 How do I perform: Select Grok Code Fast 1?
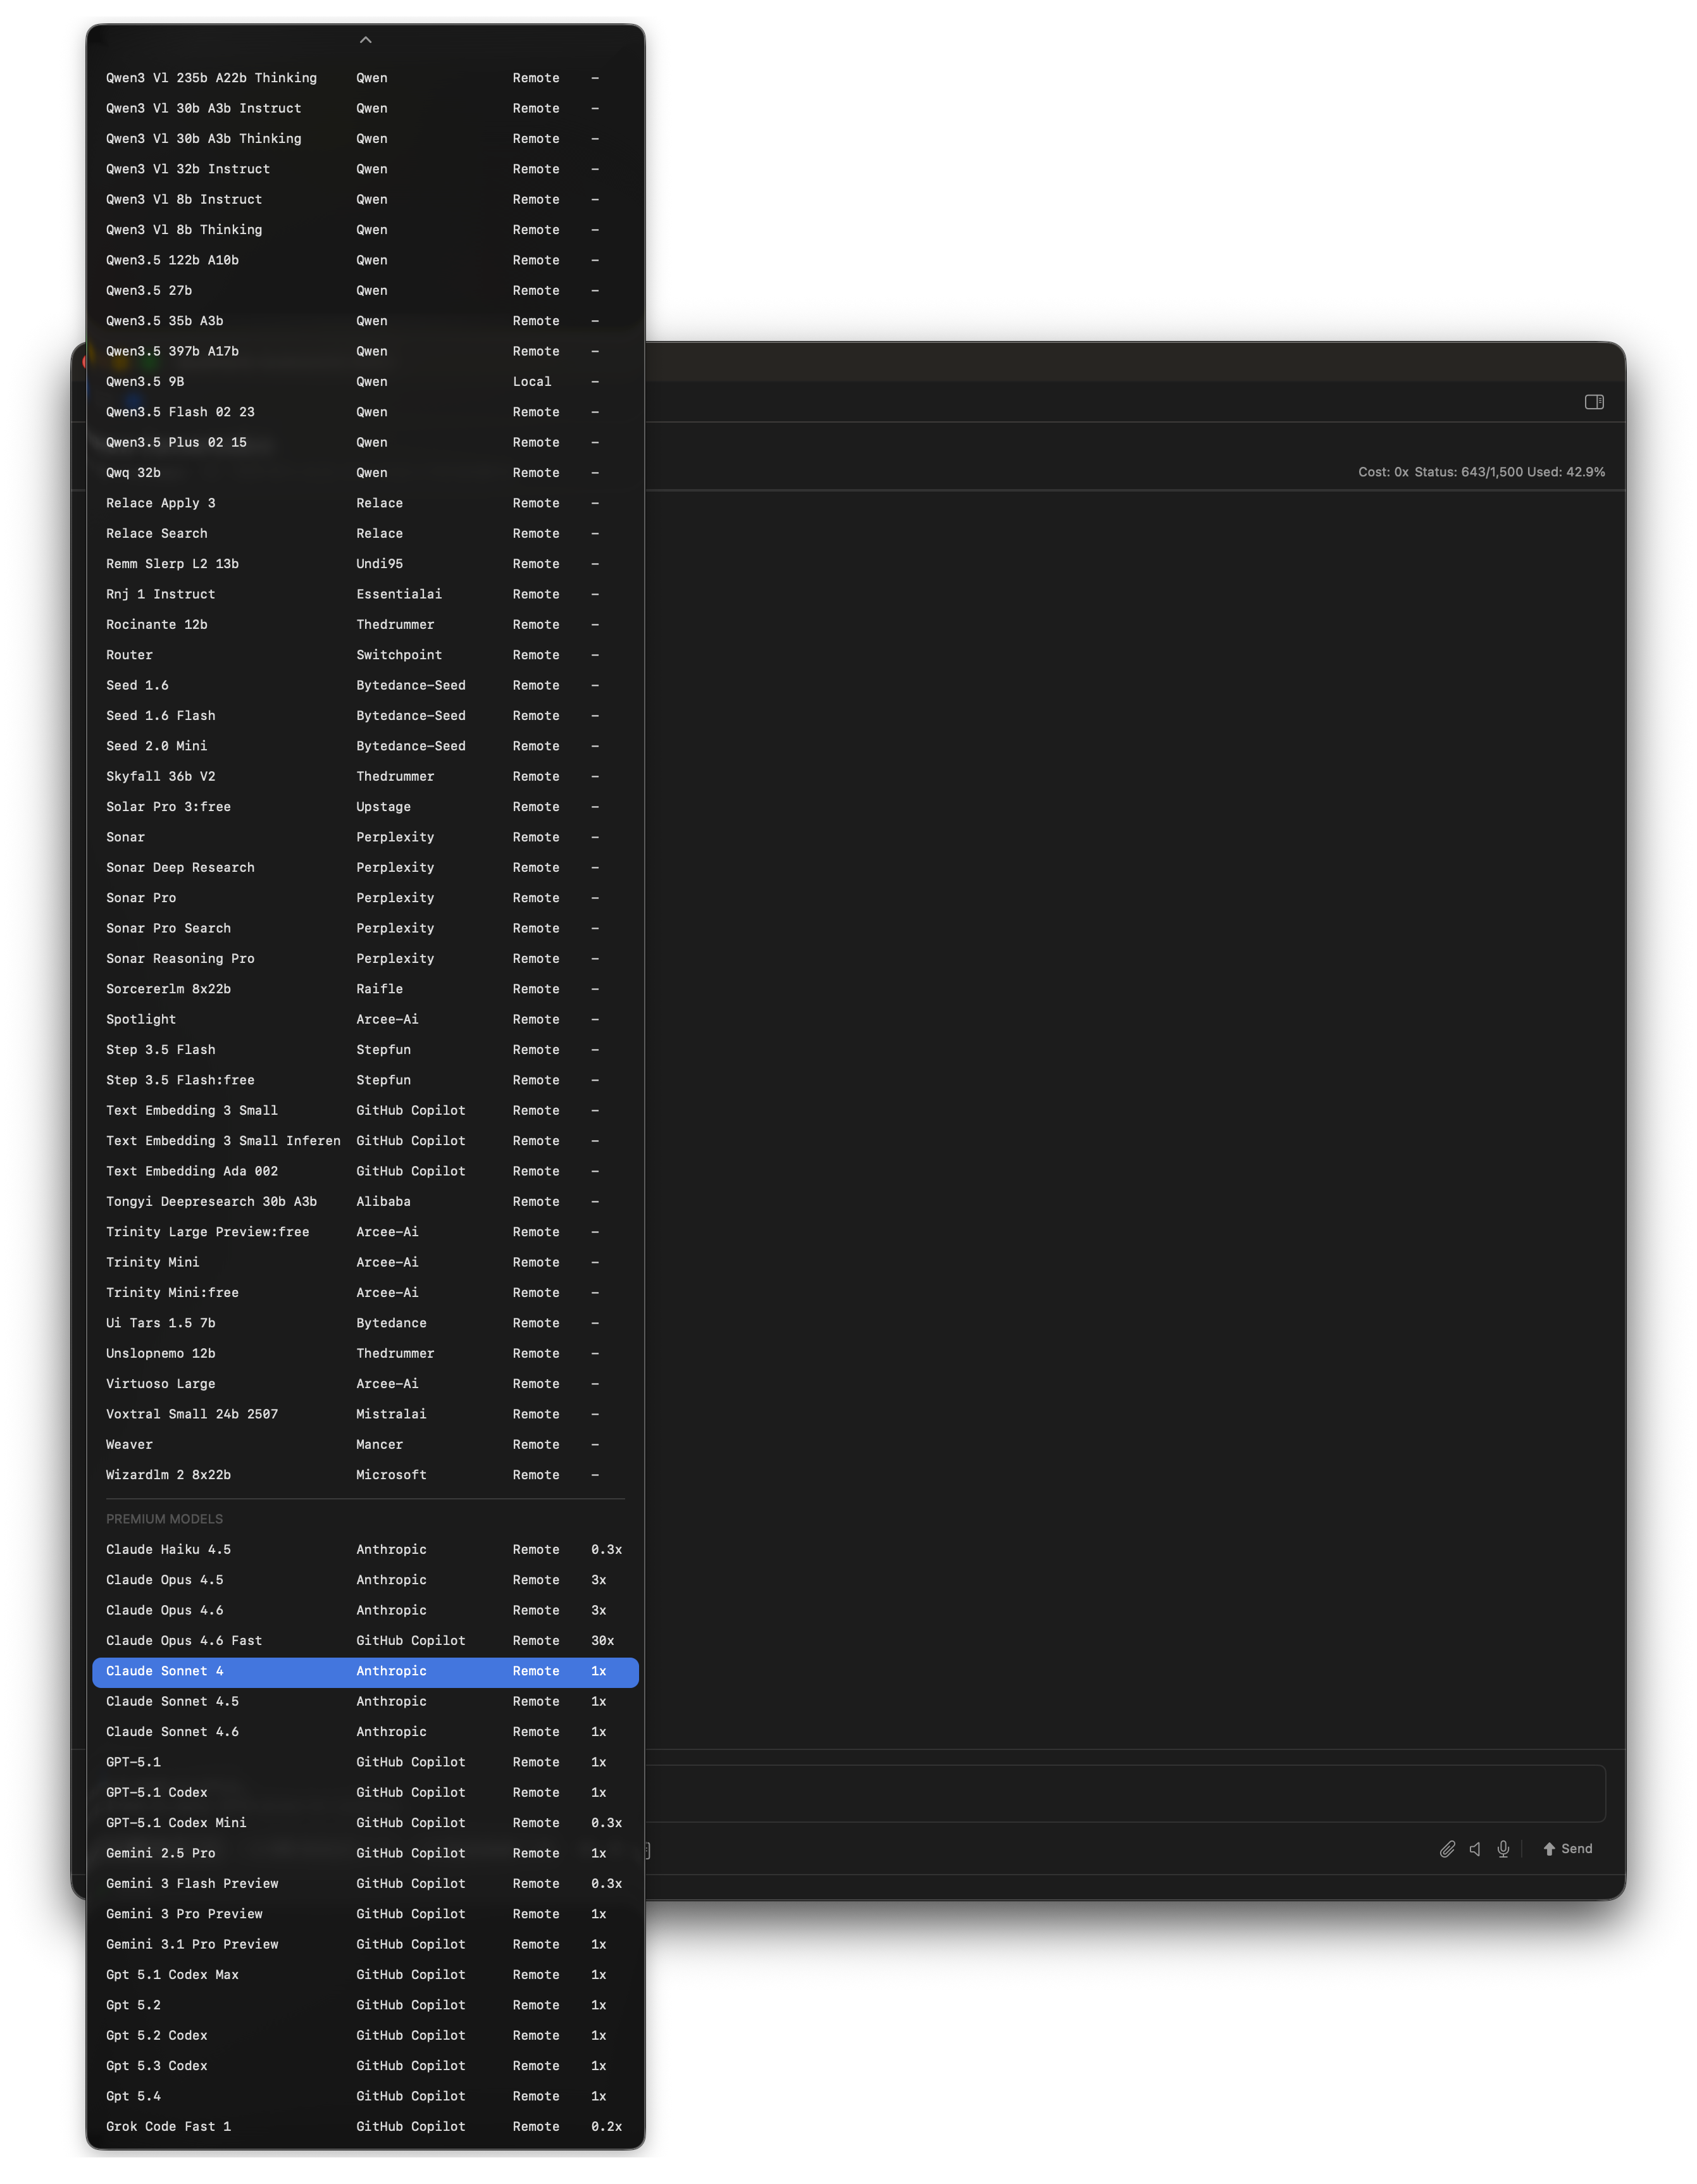tap(365, 2127)
